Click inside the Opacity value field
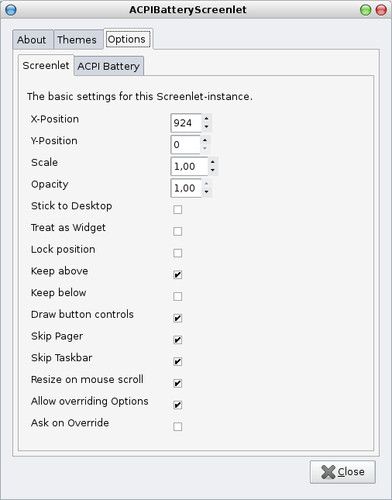392x500 pixels. coord(186,188)
